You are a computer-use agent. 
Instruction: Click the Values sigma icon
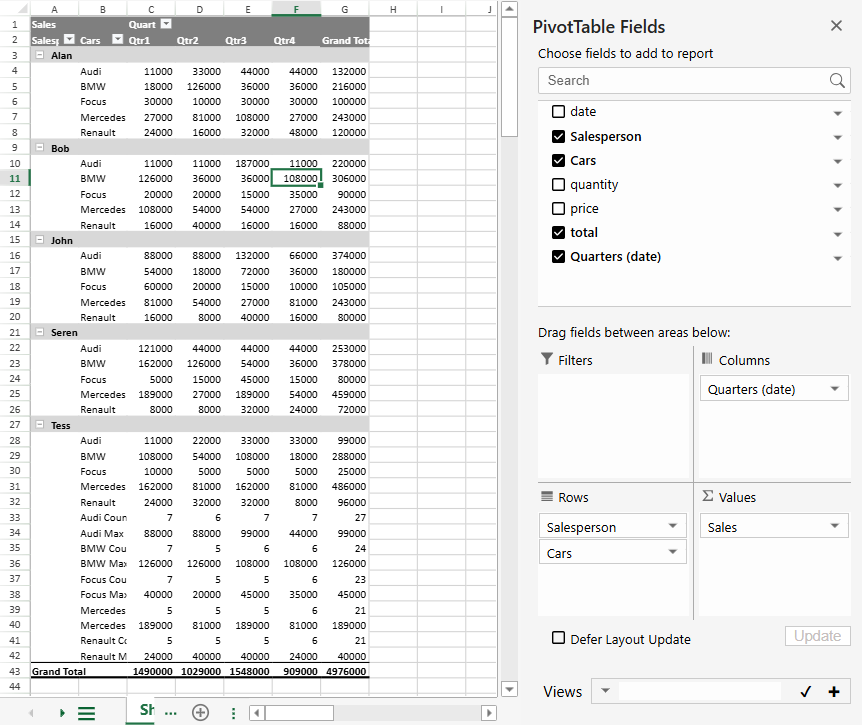click(708, 496)
